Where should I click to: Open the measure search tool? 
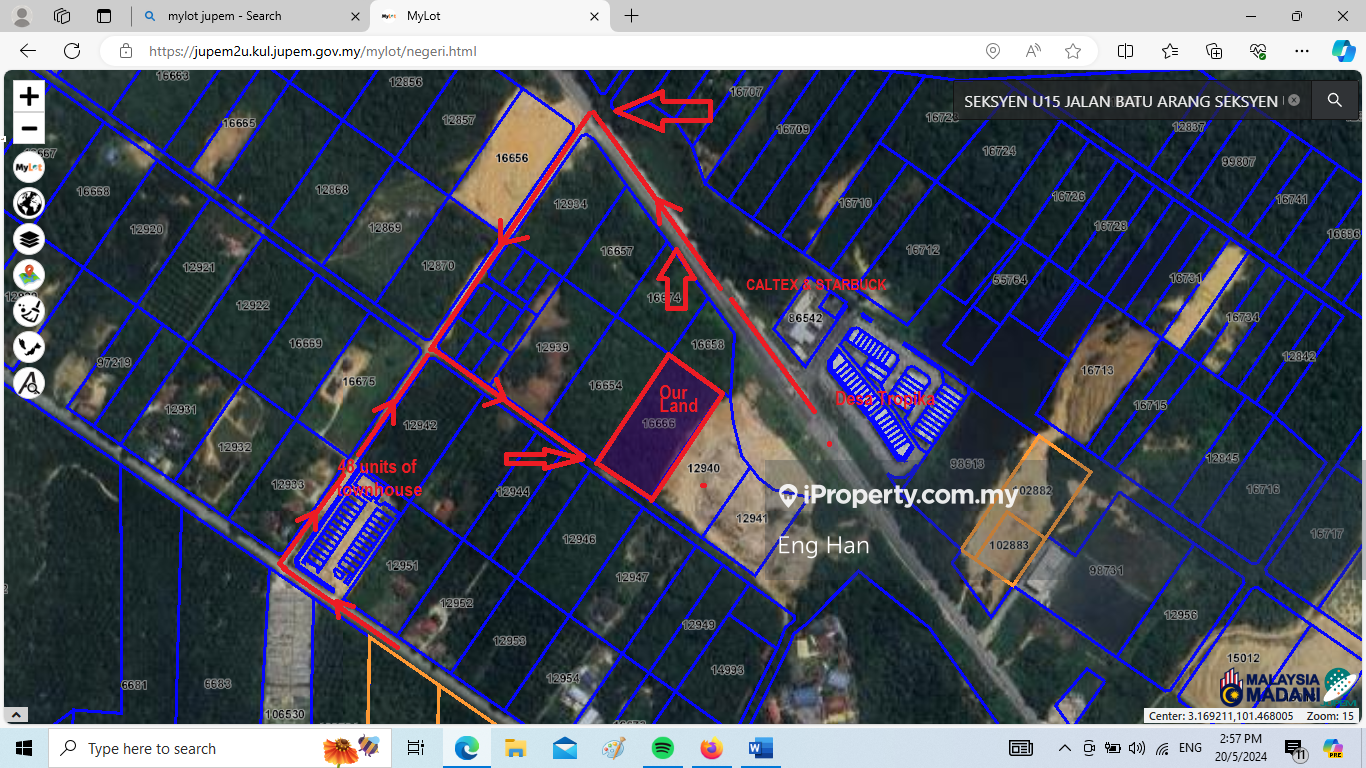[29, 383]
